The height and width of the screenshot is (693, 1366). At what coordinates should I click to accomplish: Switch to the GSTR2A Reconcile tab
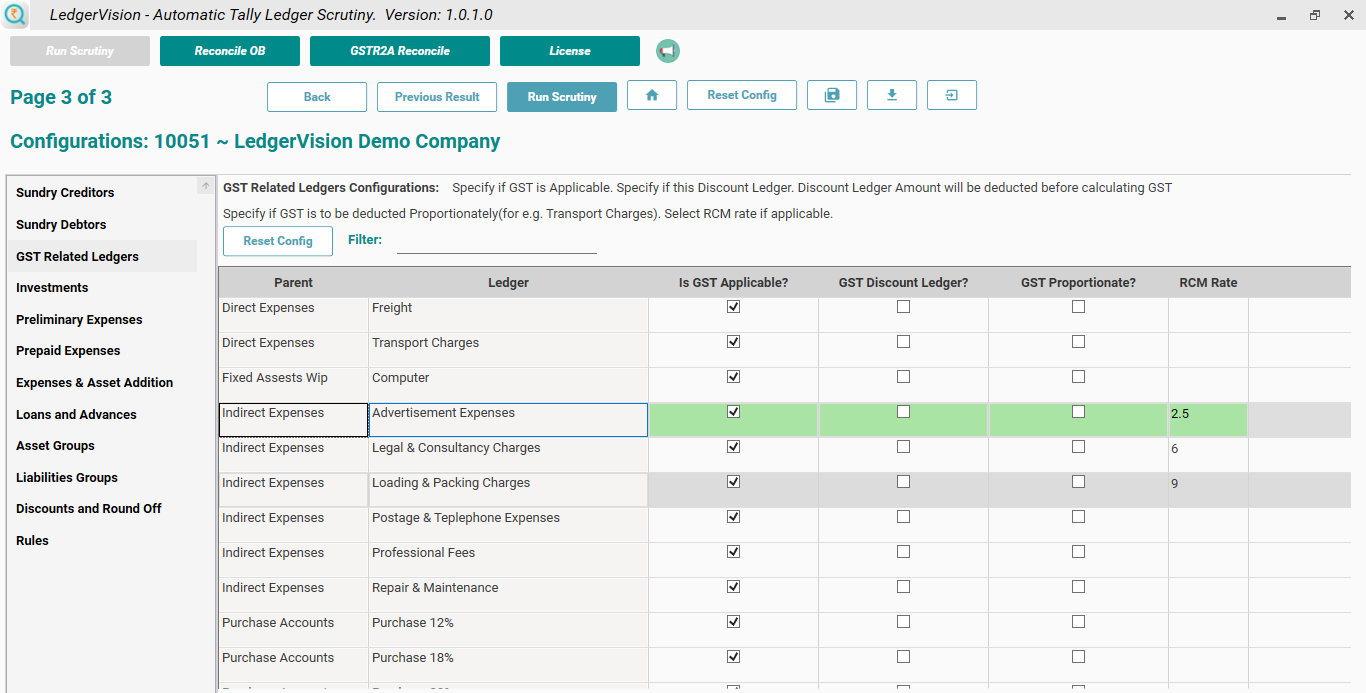[399, 50]
